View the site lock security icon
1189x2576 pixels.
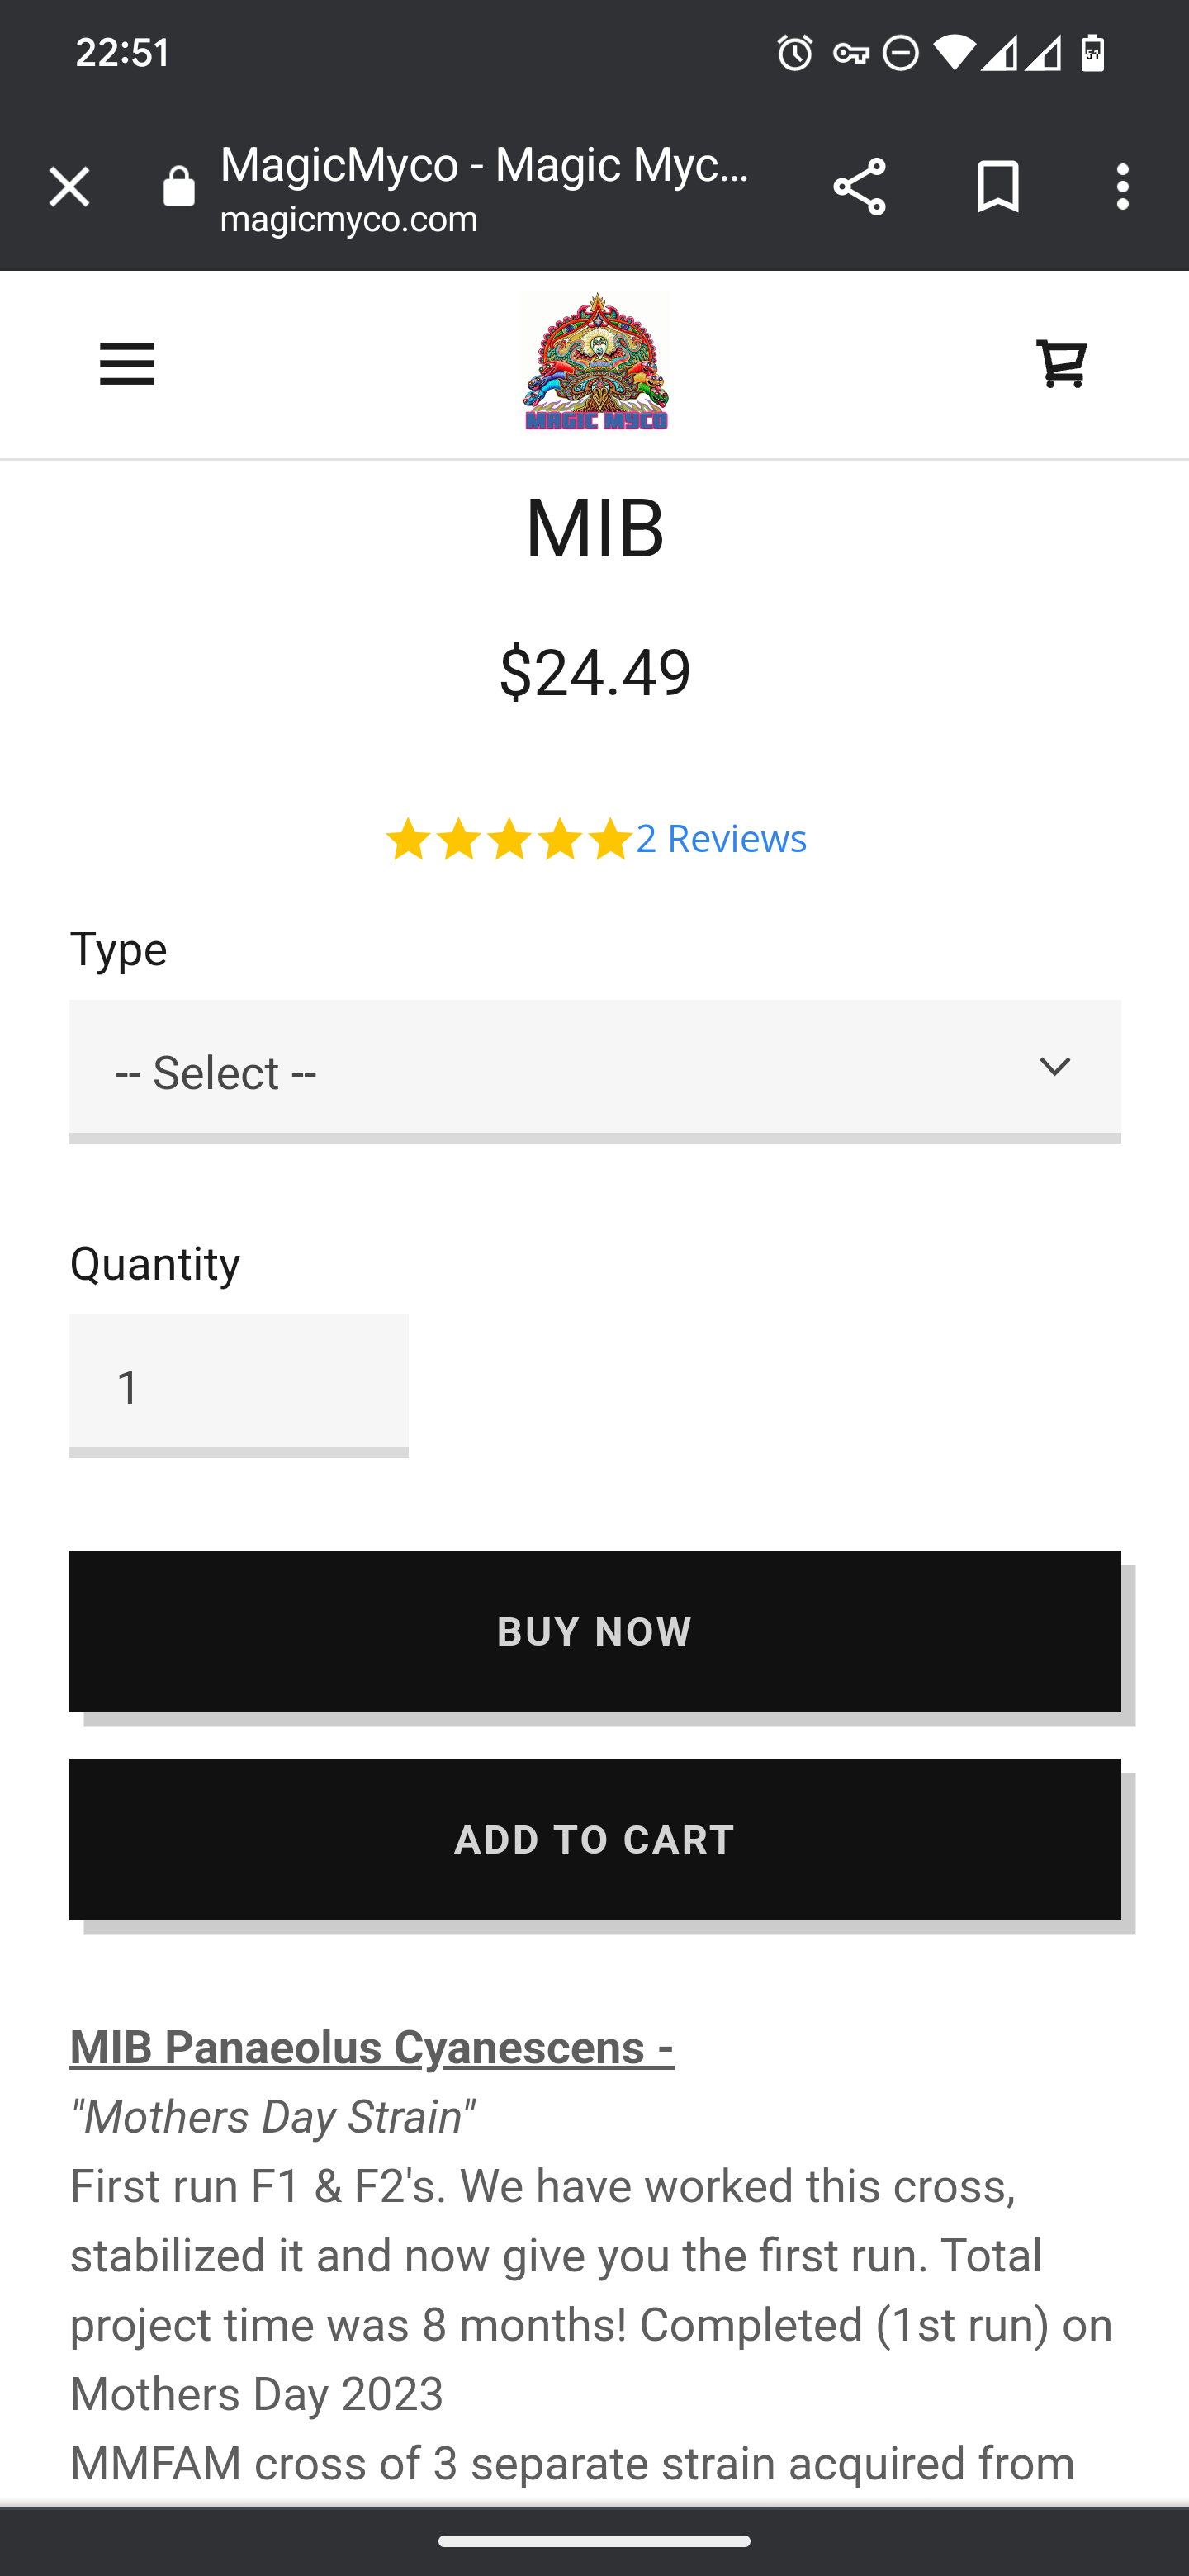pyautogui.click(x=179, y=187)
